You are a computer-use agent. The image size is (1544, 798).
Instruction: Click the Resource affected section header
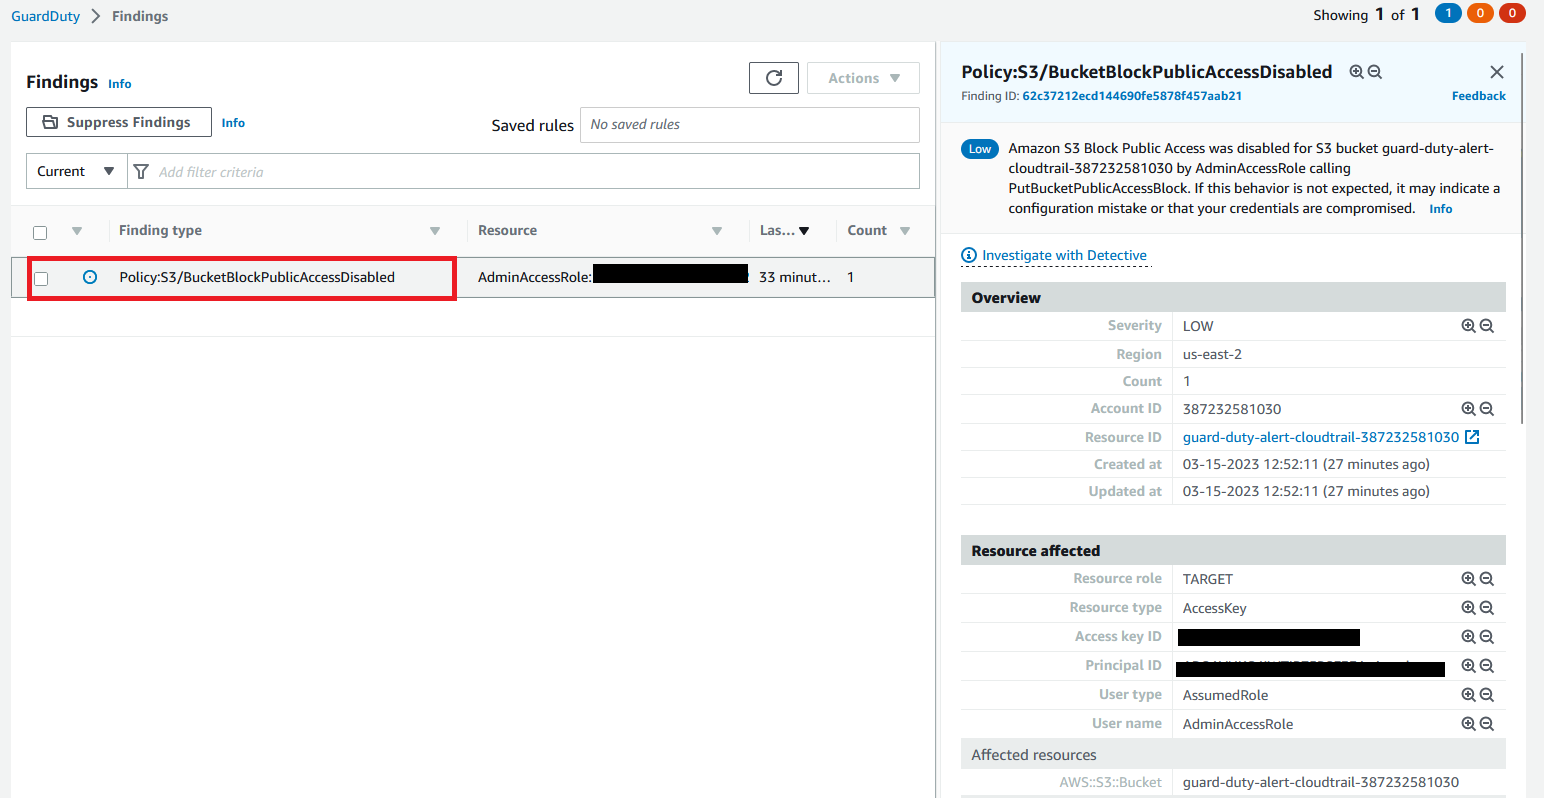(1233, 550)
